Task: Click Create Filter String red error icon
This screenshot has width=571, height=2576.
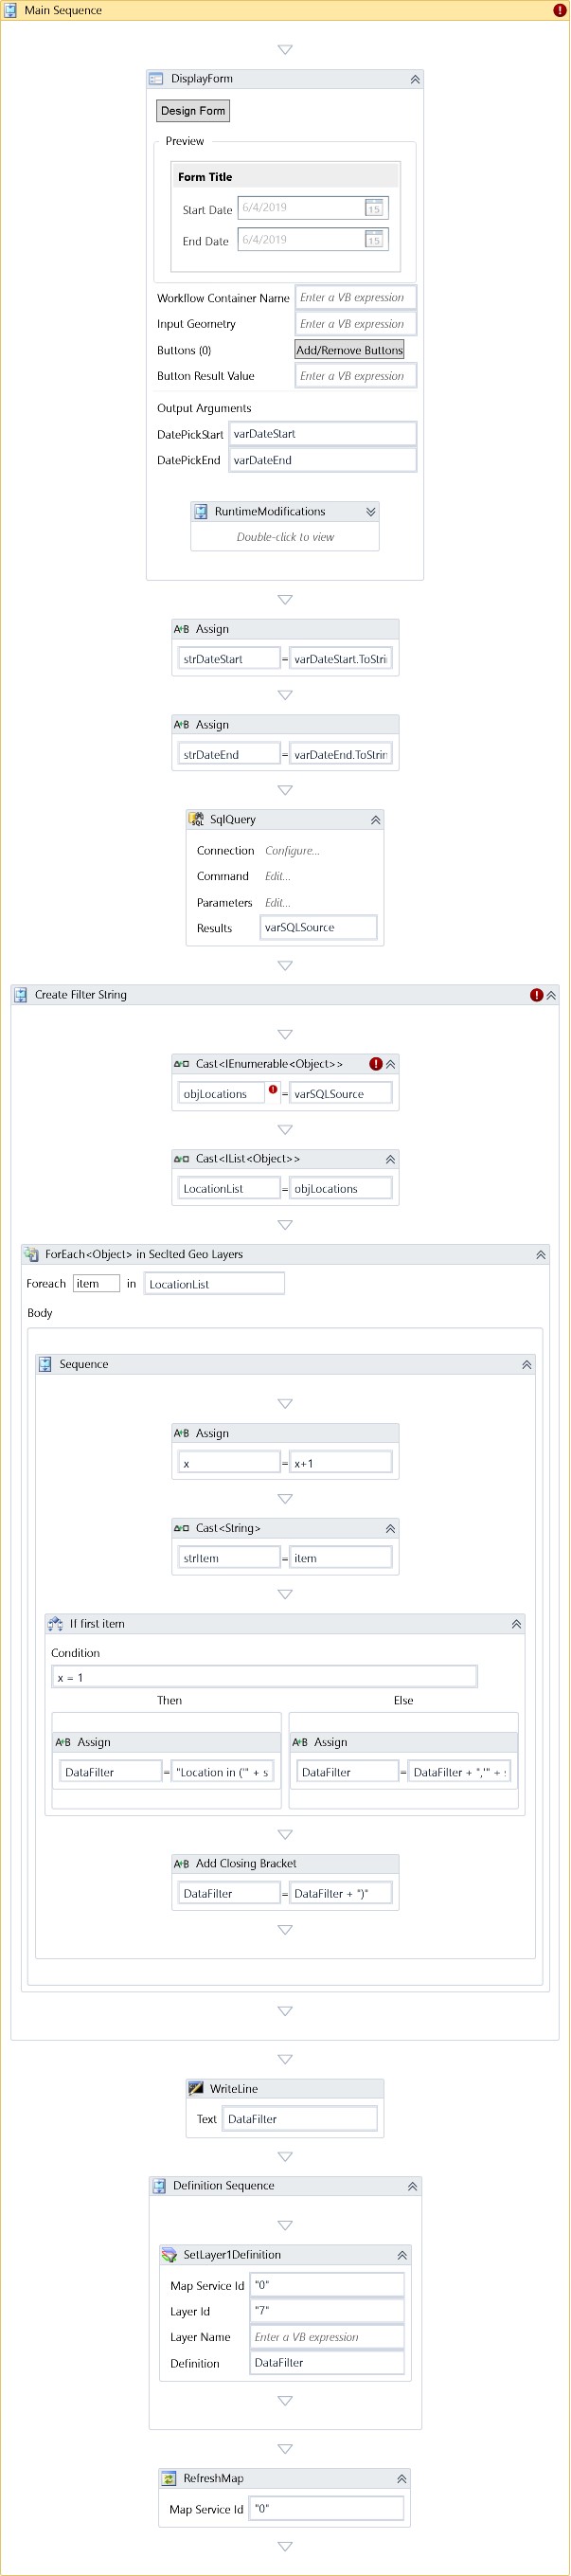Action: coord(536,995)
